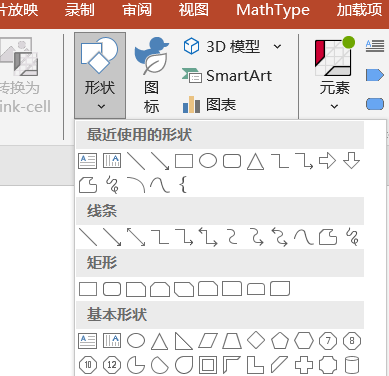Click the 图表 chart button
This screenshot has height=376, width=389.
pos(209,105)
